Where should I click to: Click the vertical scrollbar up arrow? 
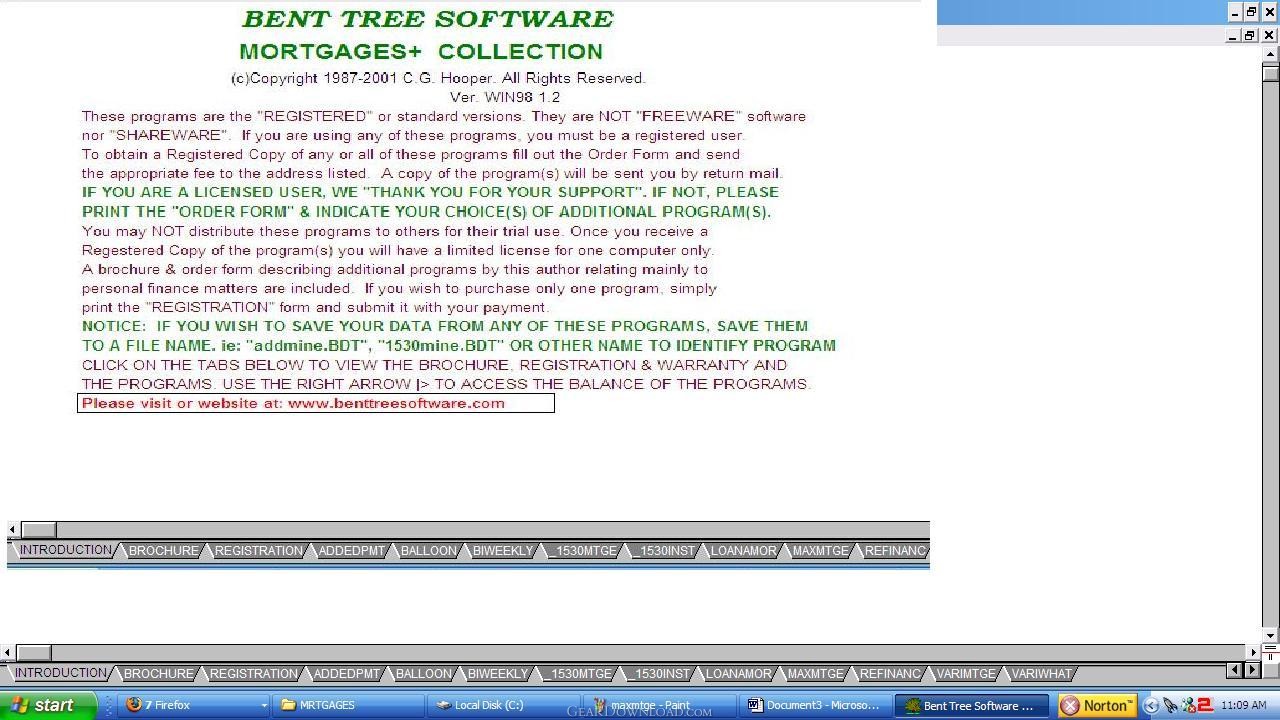(x=1271, y=55)
